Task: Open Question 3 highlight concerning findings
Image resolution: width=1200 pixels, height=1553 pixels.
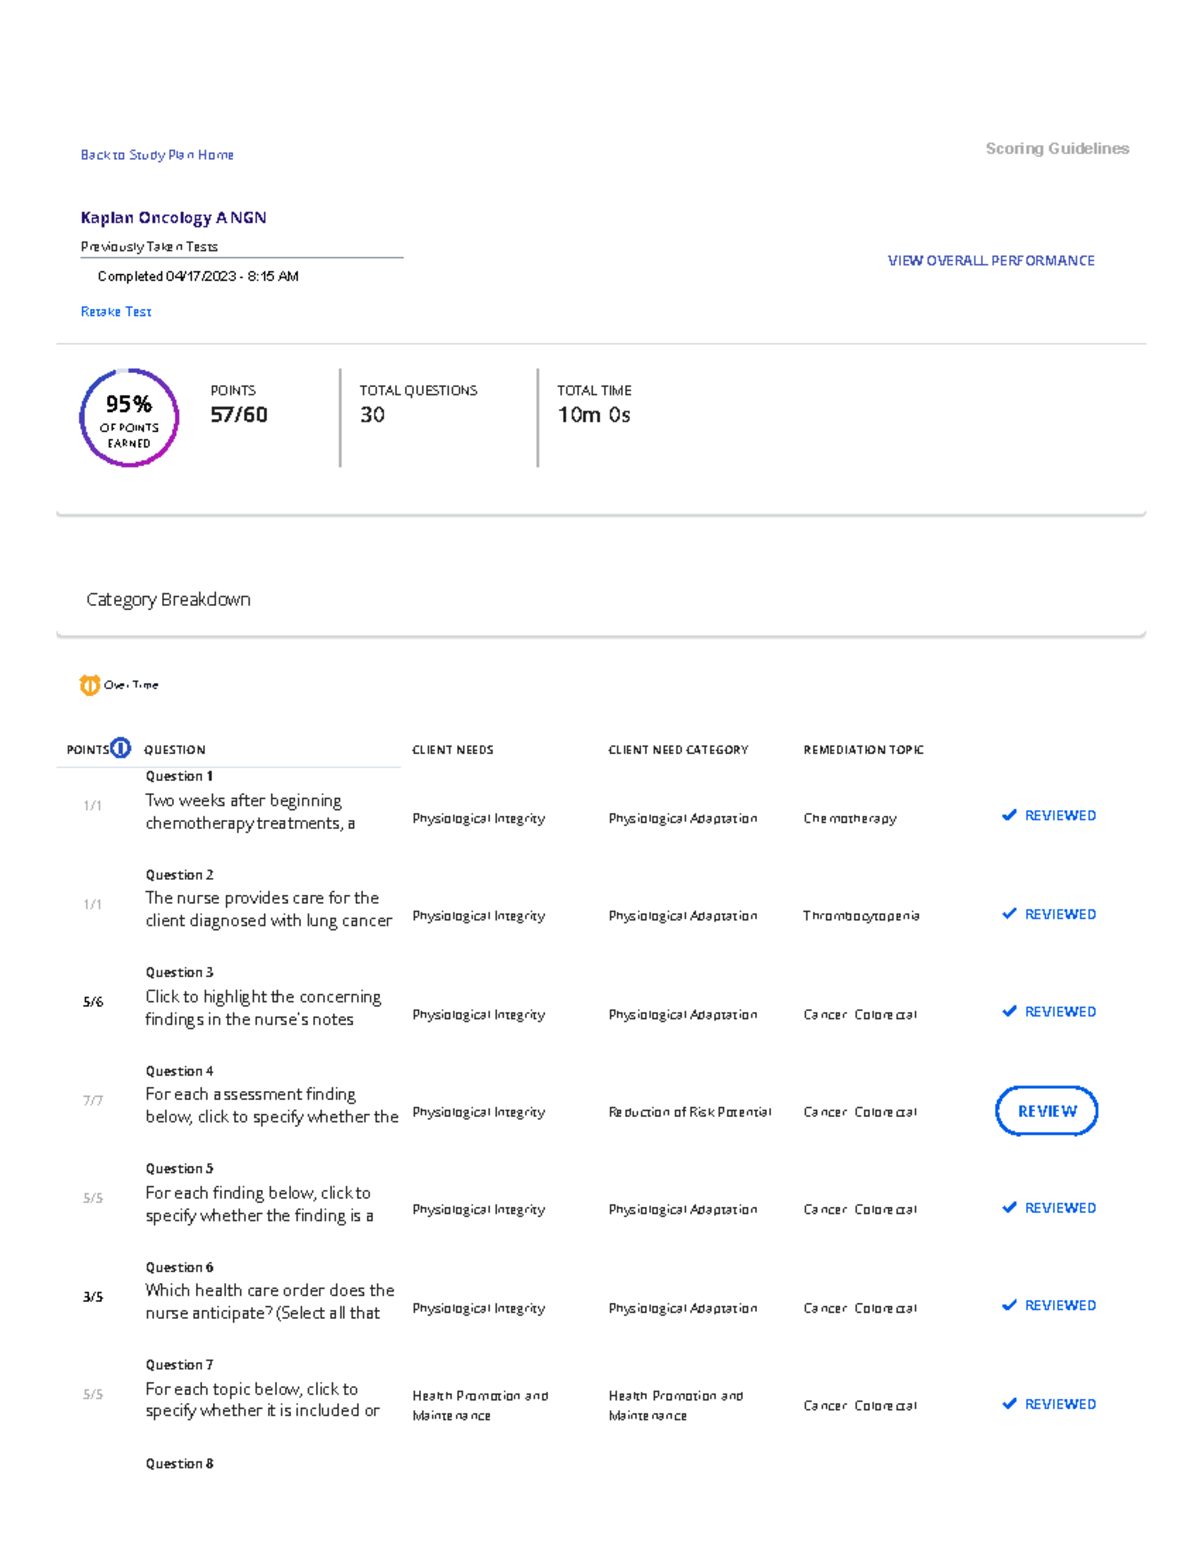Action: pos(262,1008)
